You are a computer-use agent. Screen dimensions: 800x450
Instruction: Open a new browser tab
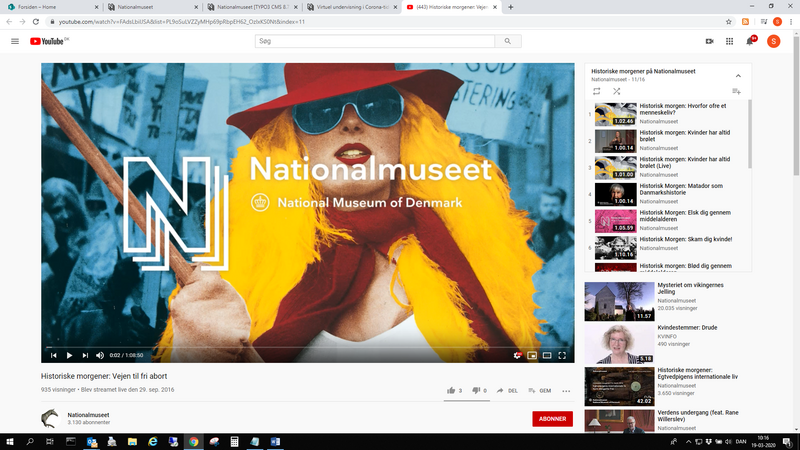click(511, 7)
